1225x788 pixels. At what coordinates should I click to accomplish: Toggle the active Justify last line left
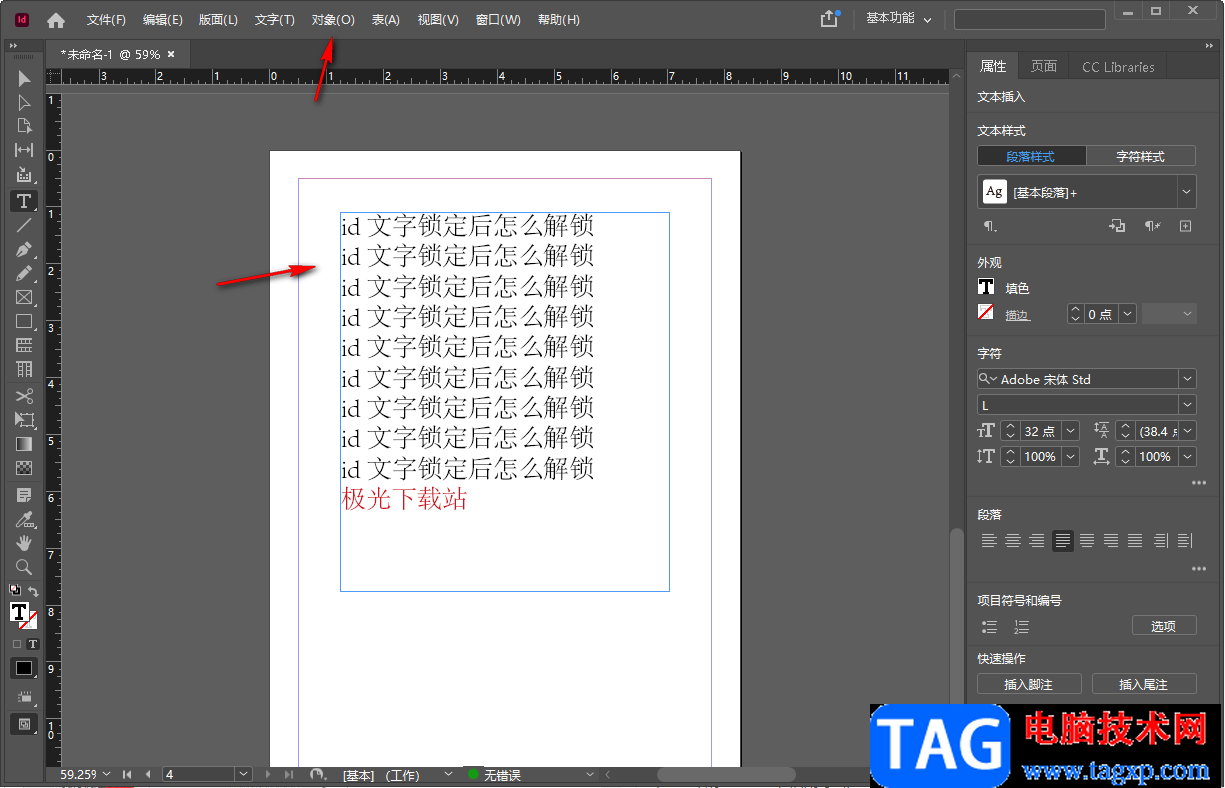1062,541
